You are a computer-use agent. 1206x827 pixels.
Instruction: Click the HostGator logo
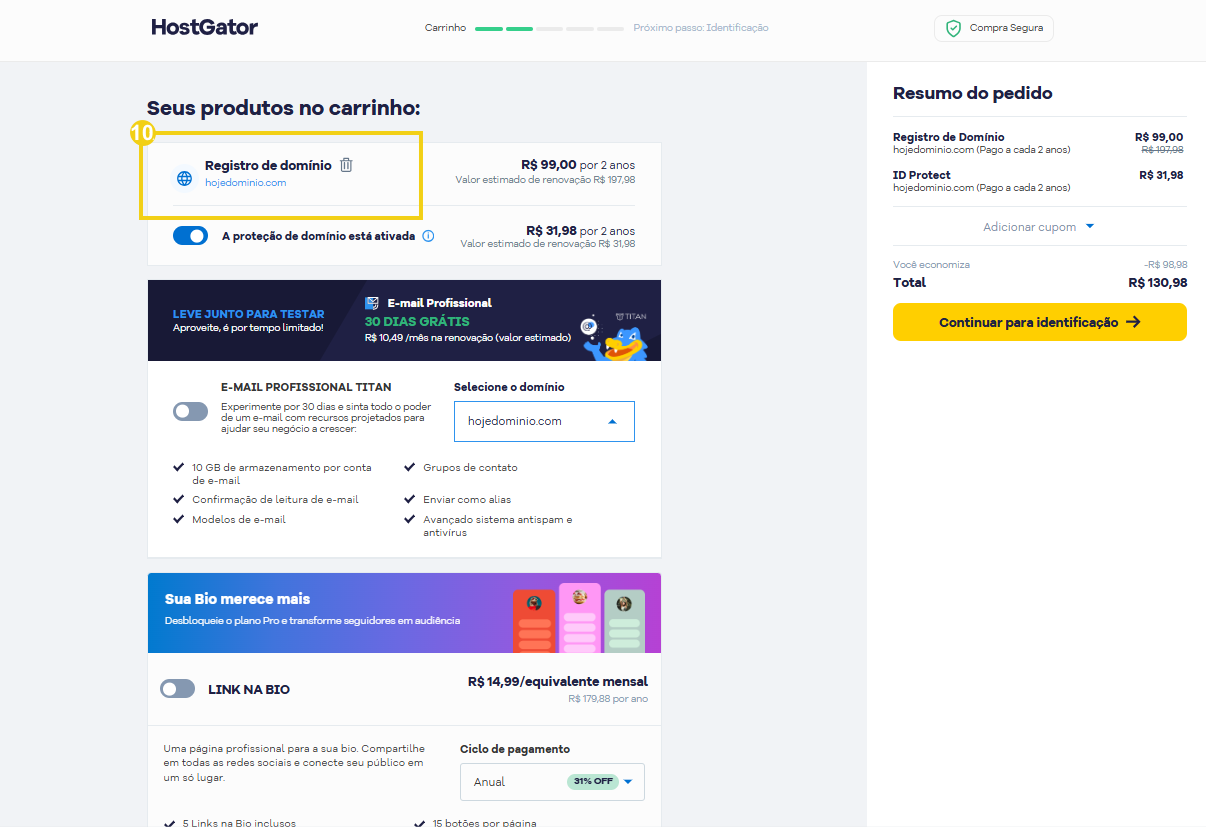click(204, 27)
